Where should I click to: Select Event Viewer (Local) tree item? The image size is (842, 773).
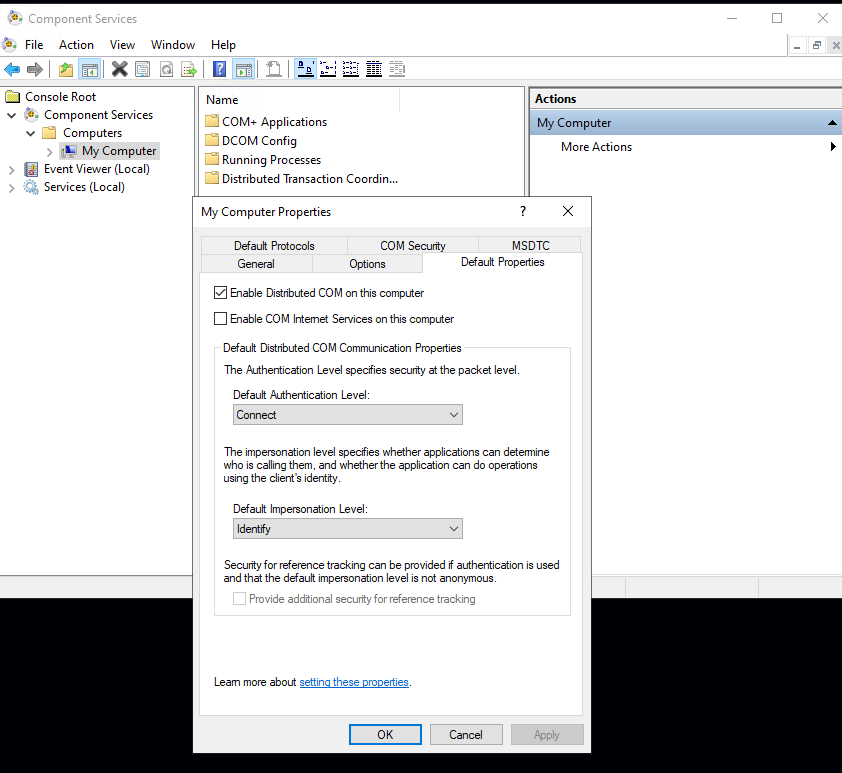click(x=97, y=169)
